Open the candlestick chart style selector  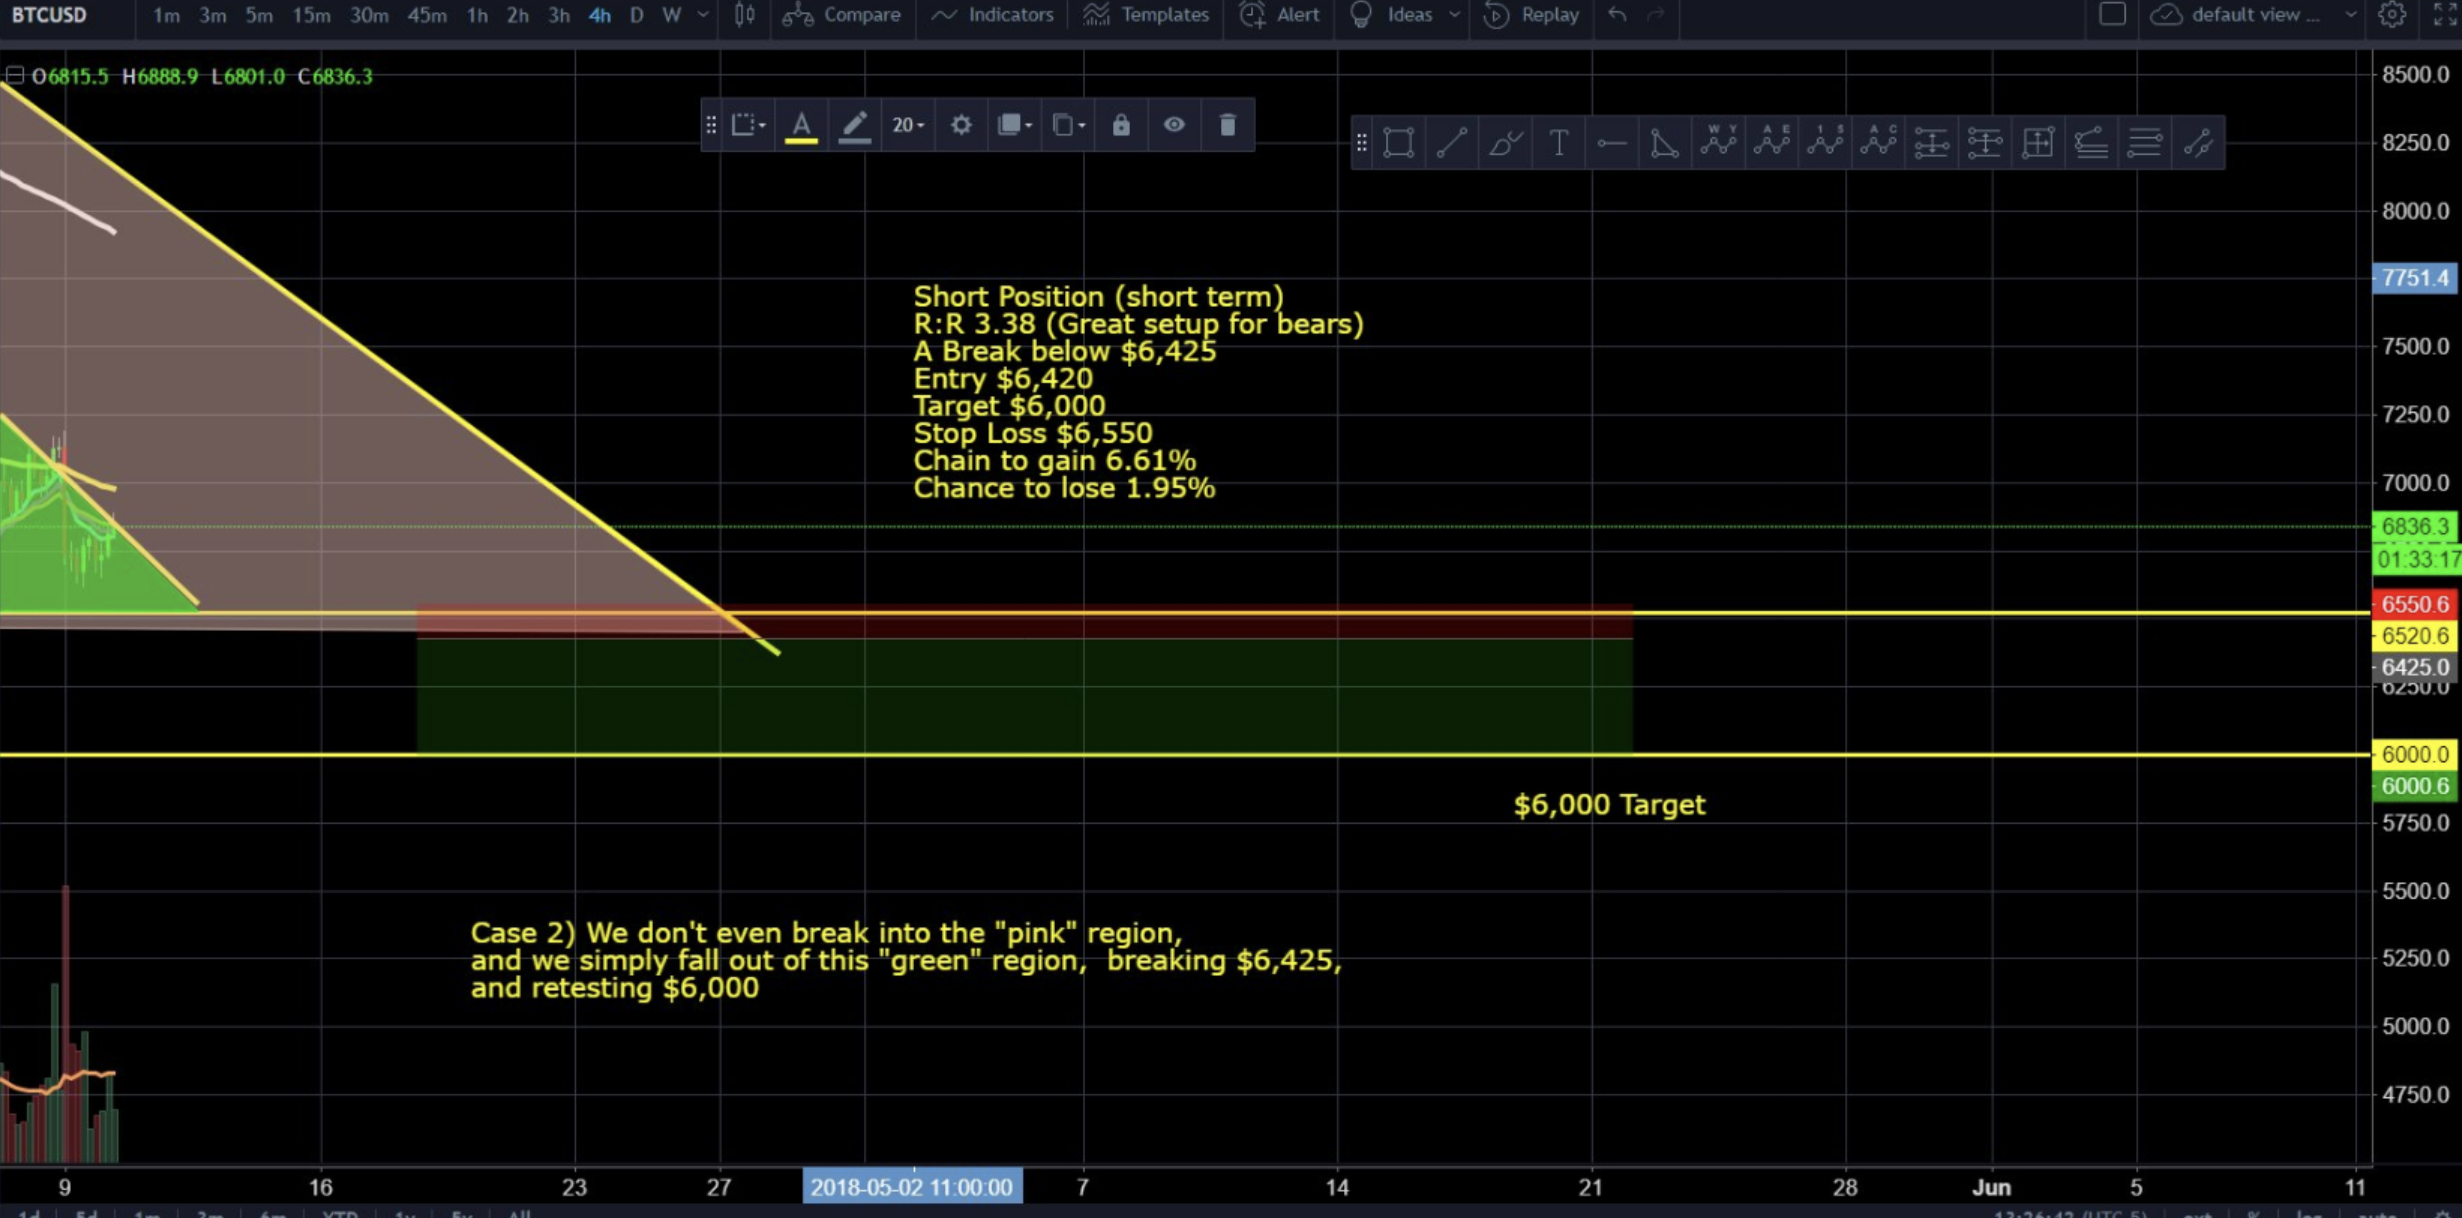click(x=744, y=15)
